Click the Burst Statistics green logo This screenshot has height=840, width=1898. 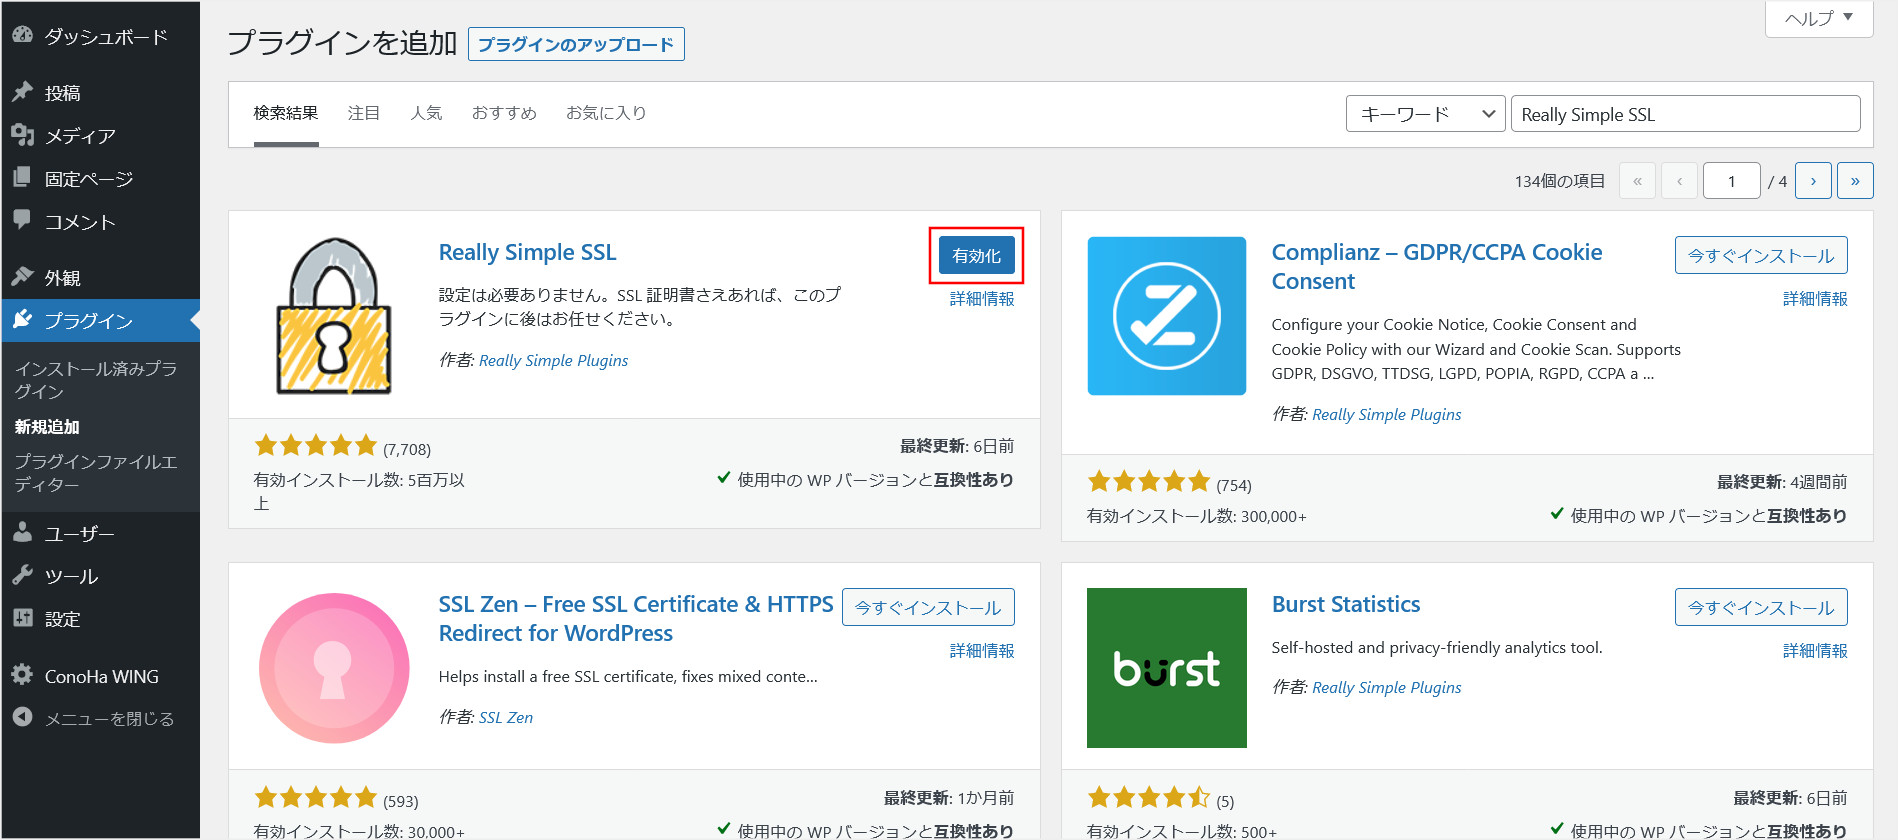tap(1167, 668)
